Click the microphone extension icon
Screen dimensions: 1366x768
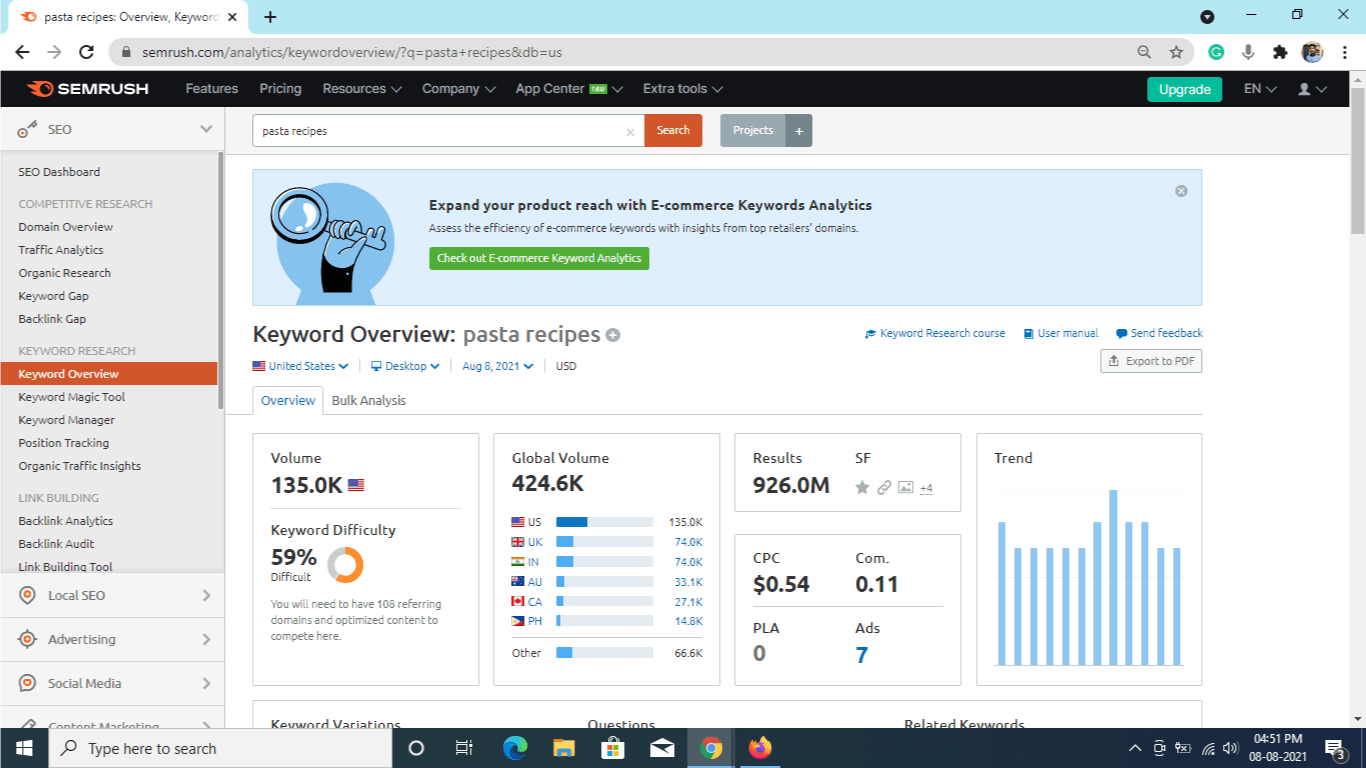pos(1248,52)
